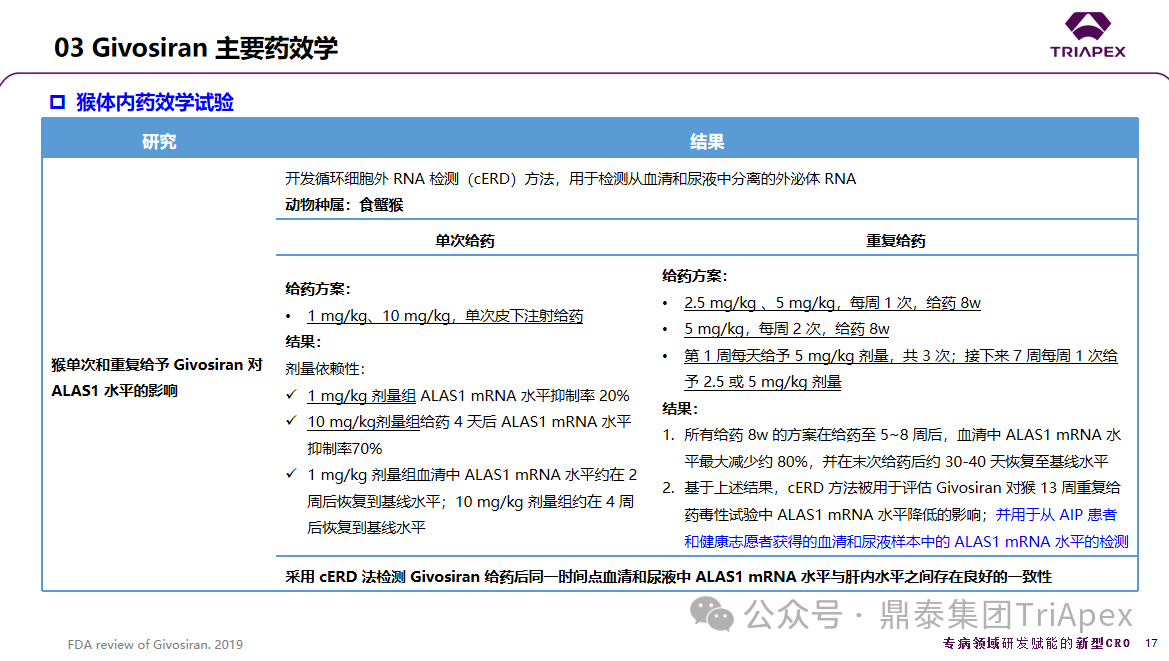Click the 单次给药 column heading

[x=464, y=241]
